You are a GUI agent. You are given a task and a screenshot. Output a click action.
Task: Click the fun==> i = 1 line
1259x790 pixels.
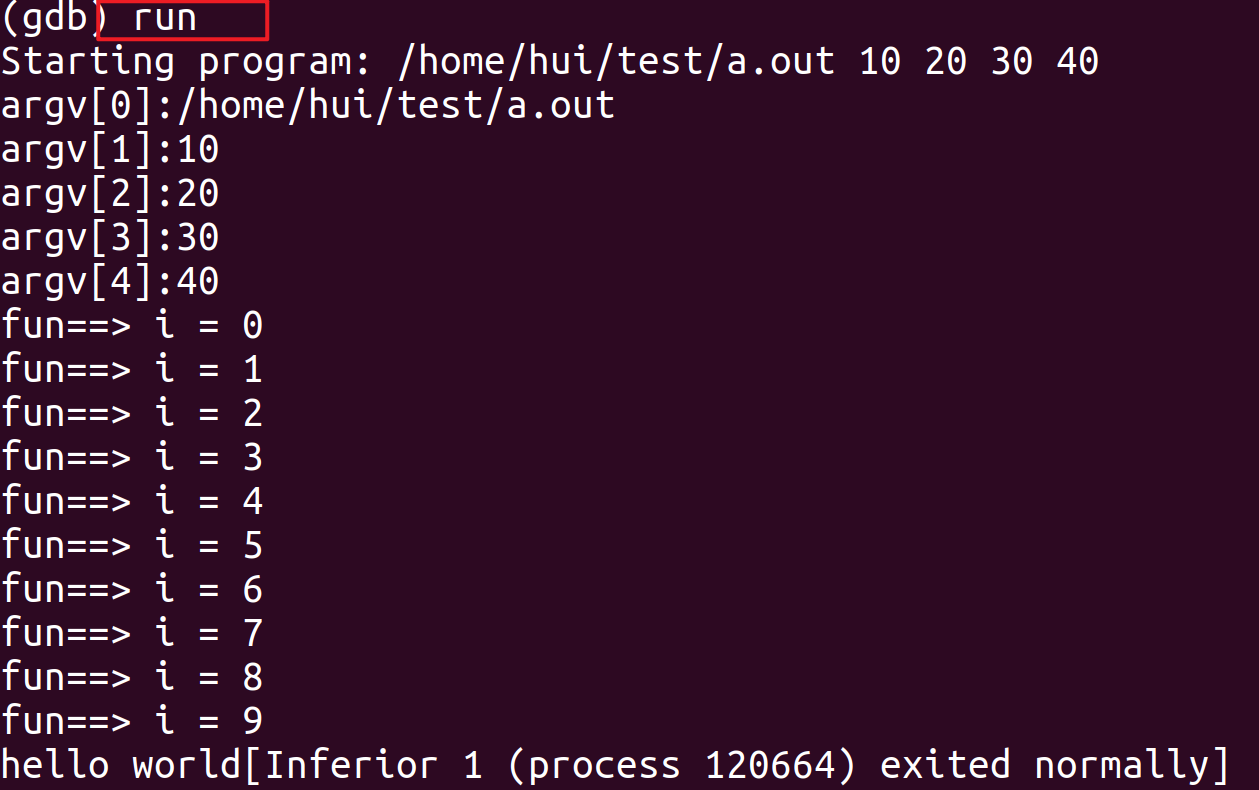point(132,370)
